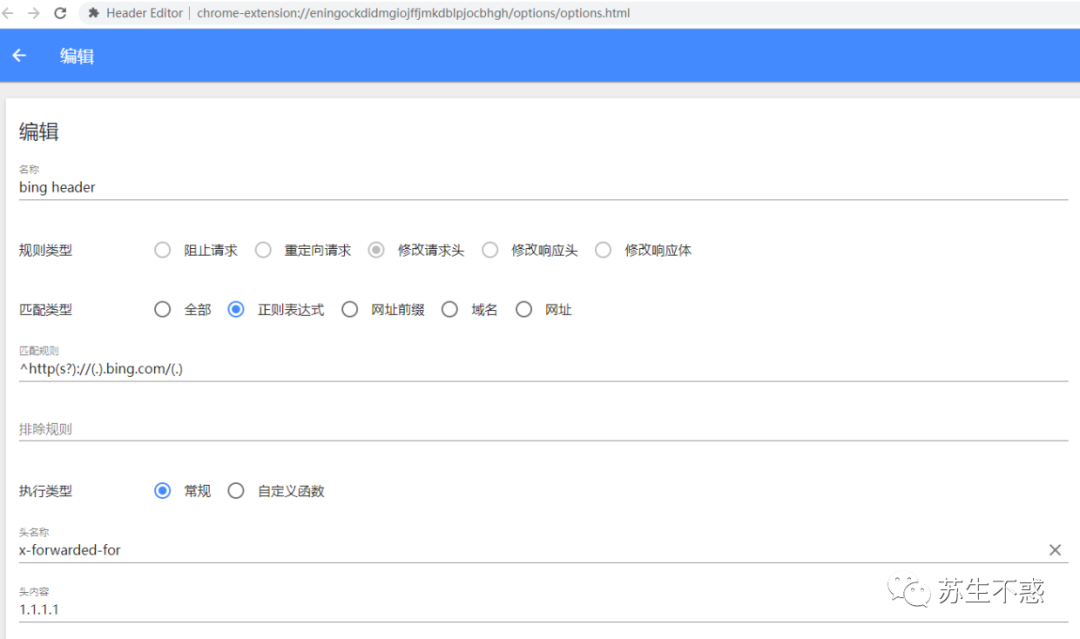The height and width of the screenshot is (639, 1080).
Task: Set execution type to 常规
Action: (x=163, y=491)
